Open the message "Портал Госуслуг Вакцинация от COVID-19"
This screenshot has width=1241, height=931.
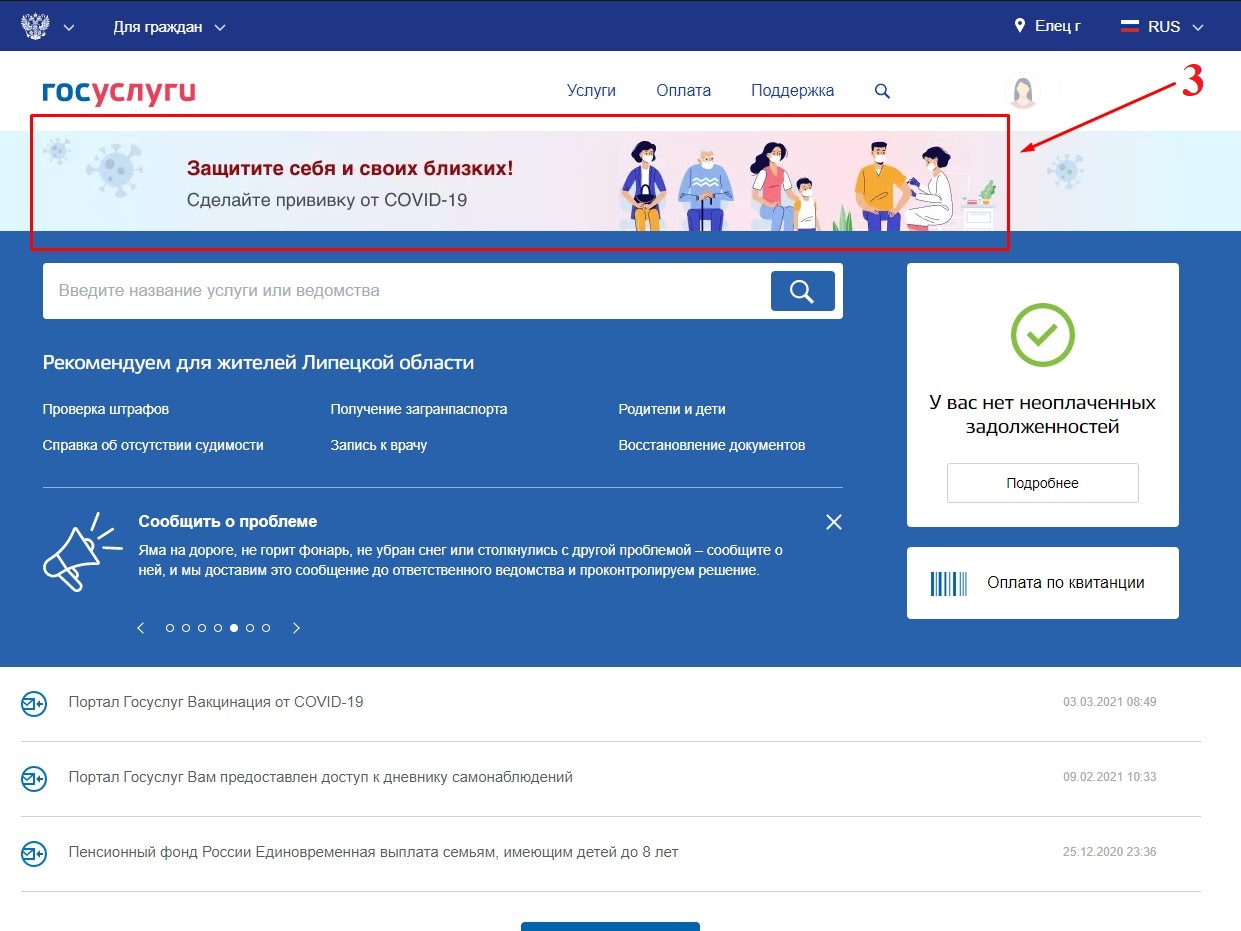pos(216,702)
